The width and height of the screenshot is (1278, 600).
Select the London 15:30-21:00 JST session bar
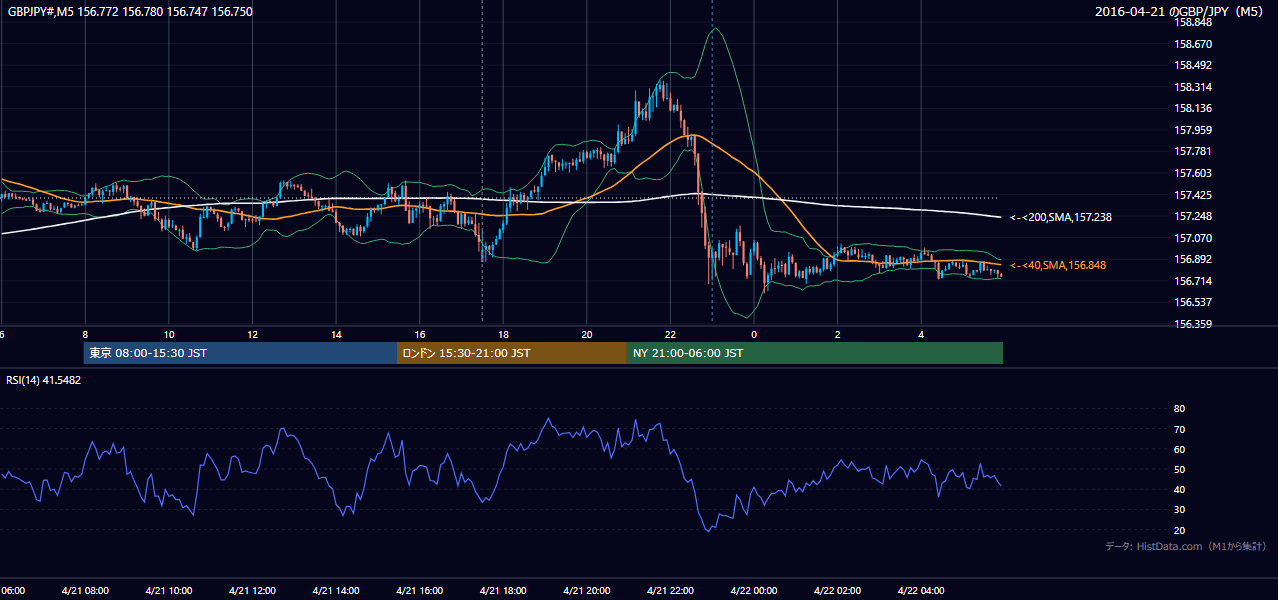click(x=512, y=353)
